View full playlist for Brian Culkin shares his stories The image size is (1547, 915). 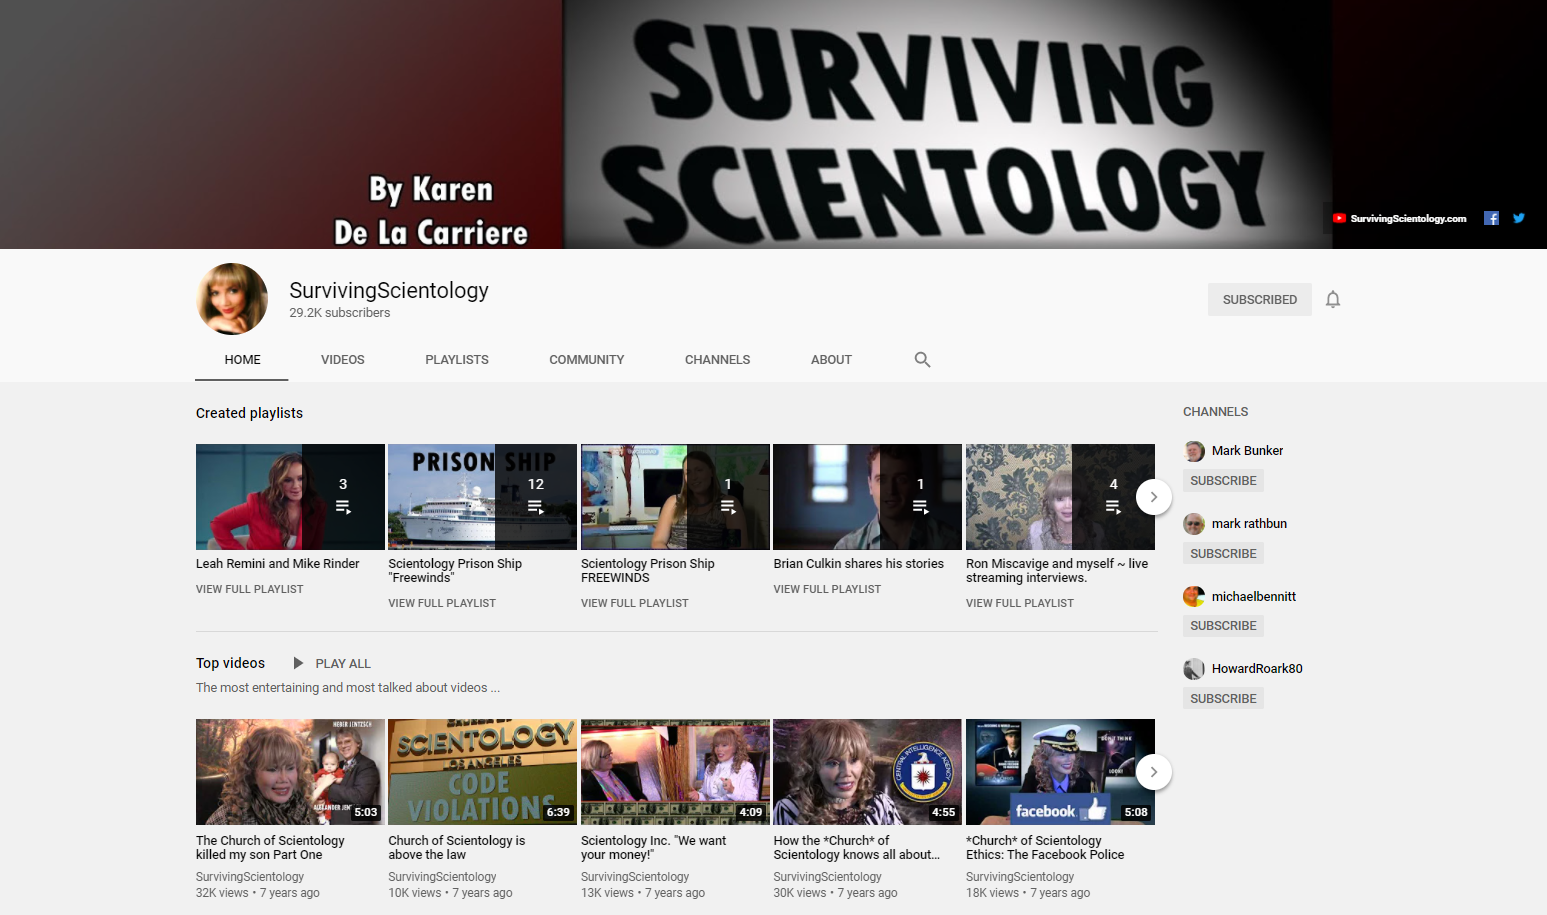click(827, 589)
